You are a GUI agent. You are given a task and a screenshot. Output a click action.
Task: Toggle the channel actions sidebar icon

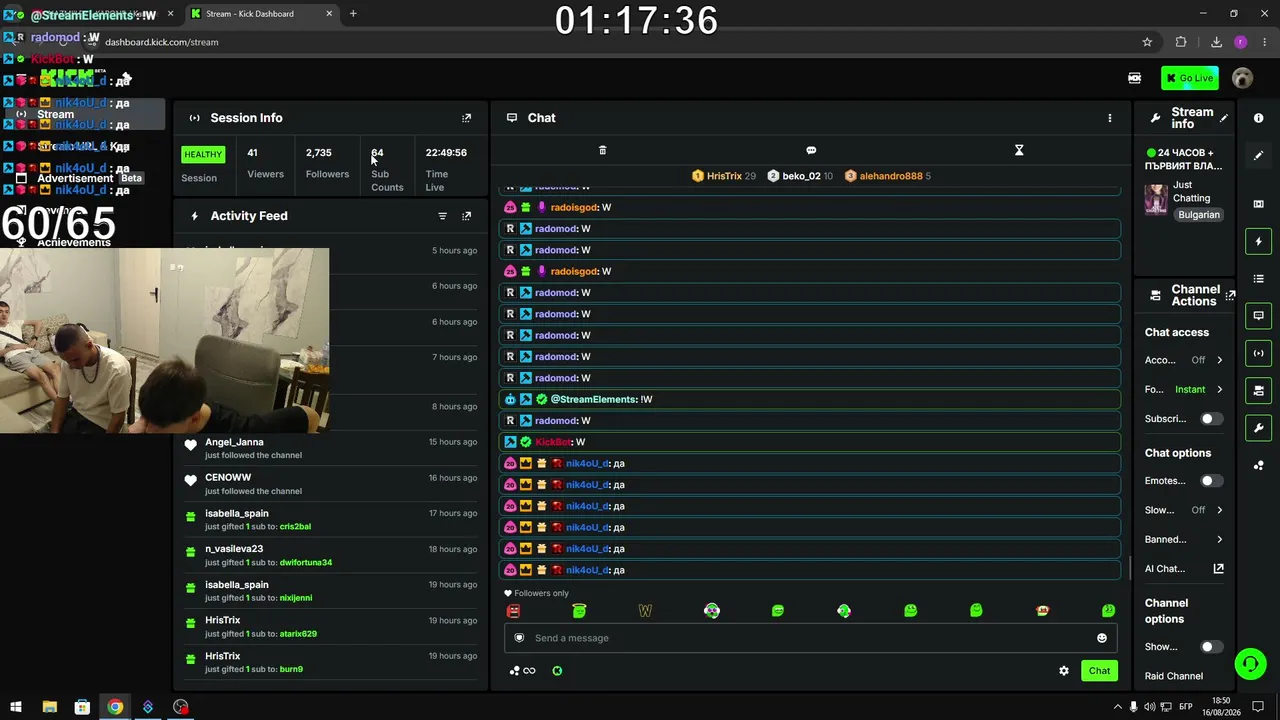pyautogui.click(x=1258, y=390)
